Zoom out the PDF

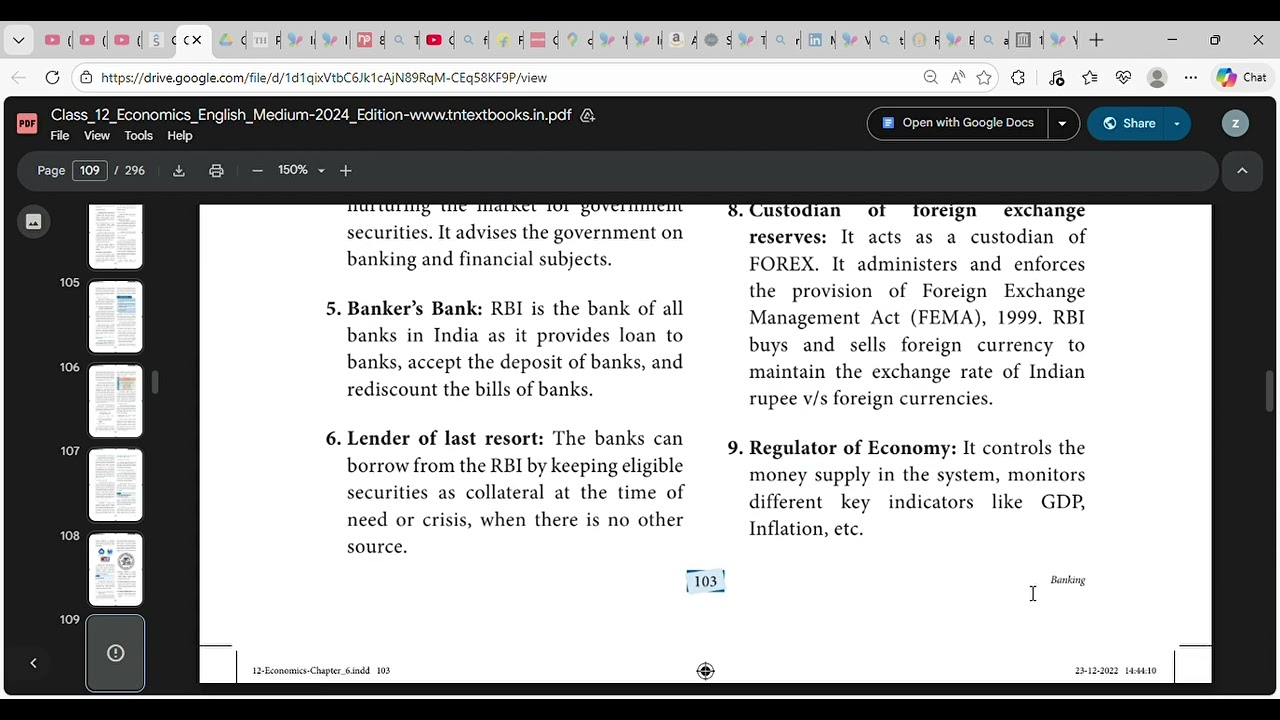click(x=257, y=170)
